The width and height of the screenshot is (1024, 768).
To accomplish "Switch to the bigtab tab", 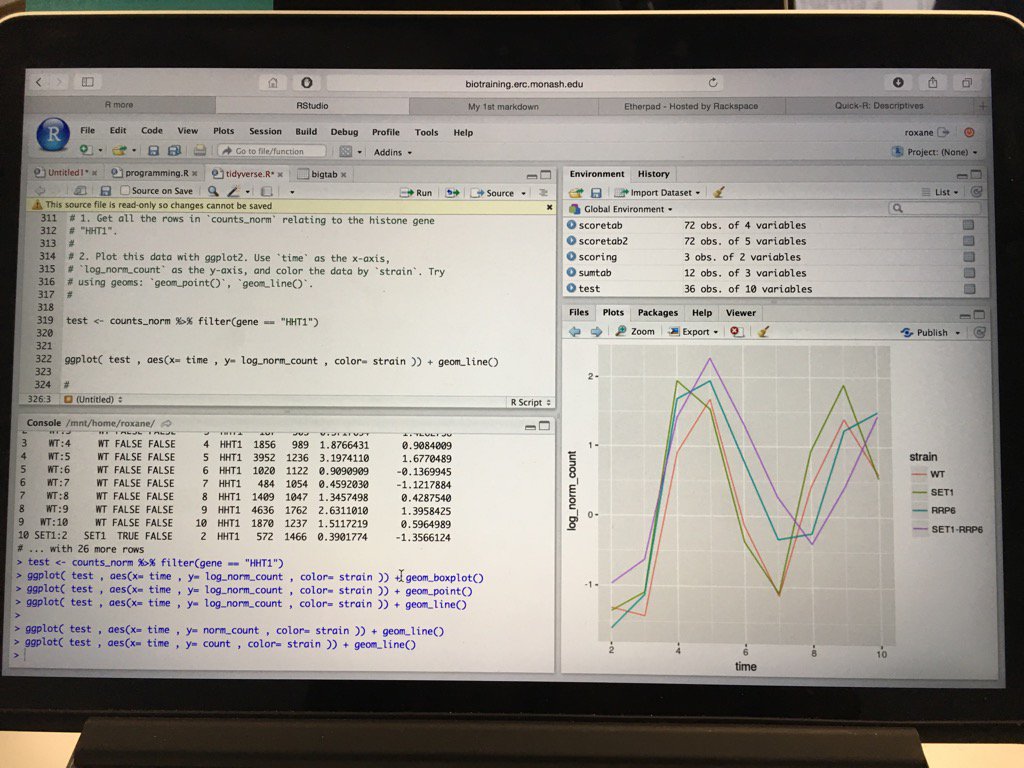I will (x=322, y=174).
